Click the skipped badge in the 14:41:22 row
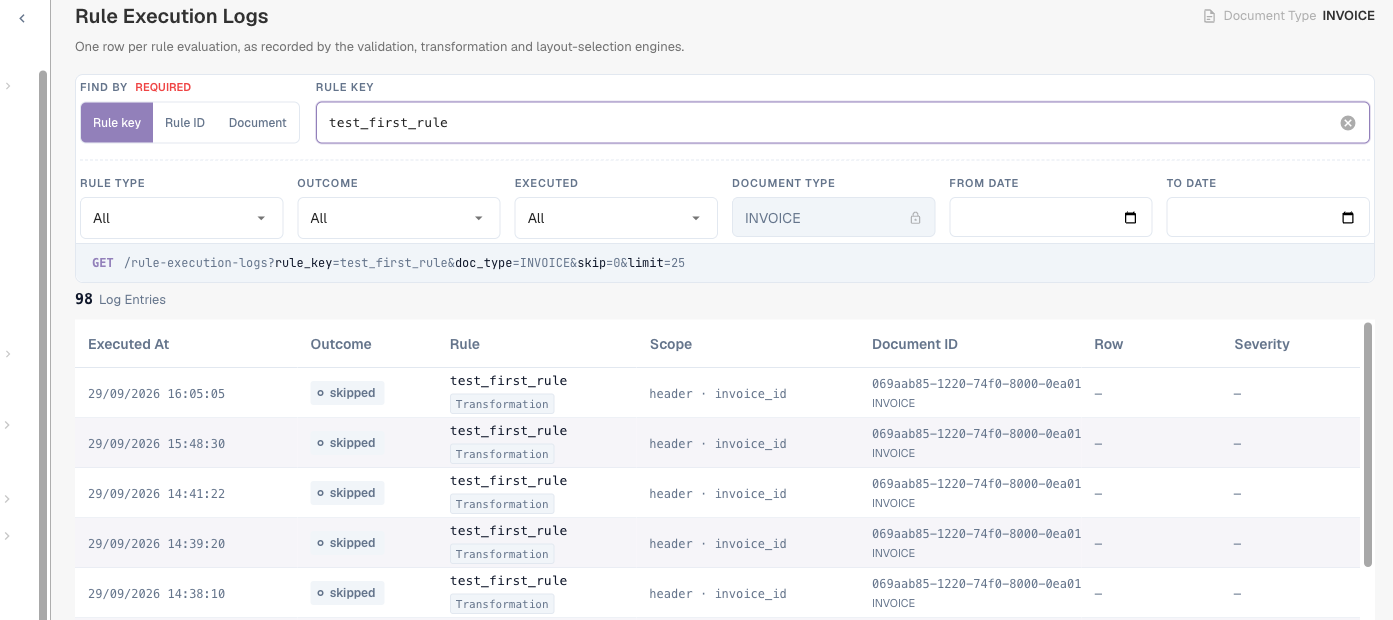The height and width of the screenshot is (620, 1393). pyautogui.click(x=347, y=493)
